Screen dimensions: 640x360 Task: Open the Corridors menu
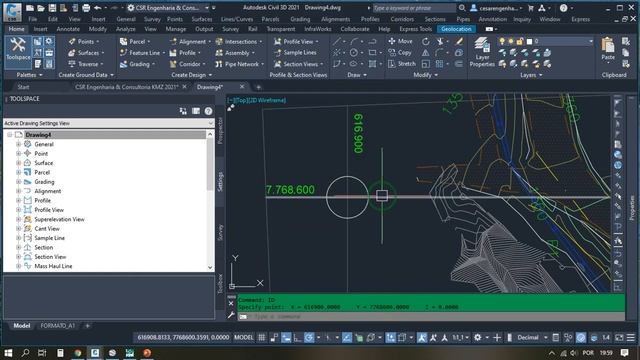(402, 19)
